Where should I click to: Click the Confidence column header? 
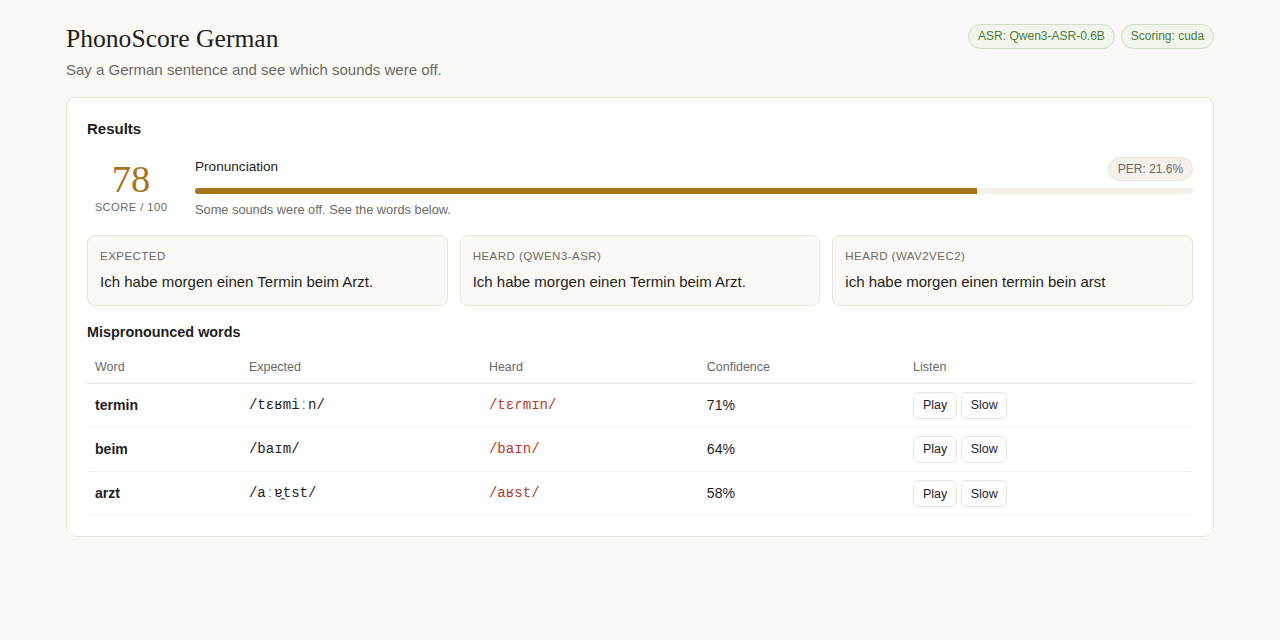738,367
